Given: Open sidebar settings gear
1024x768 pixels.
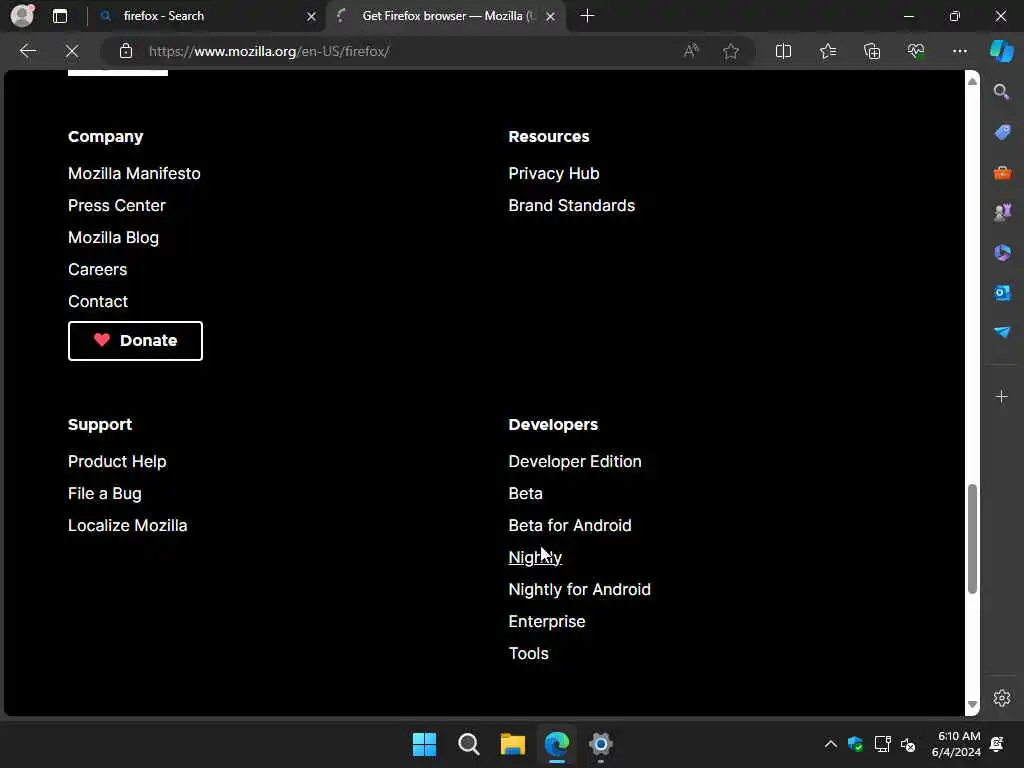Looking at the screenshot, I should pos(1002,698).
